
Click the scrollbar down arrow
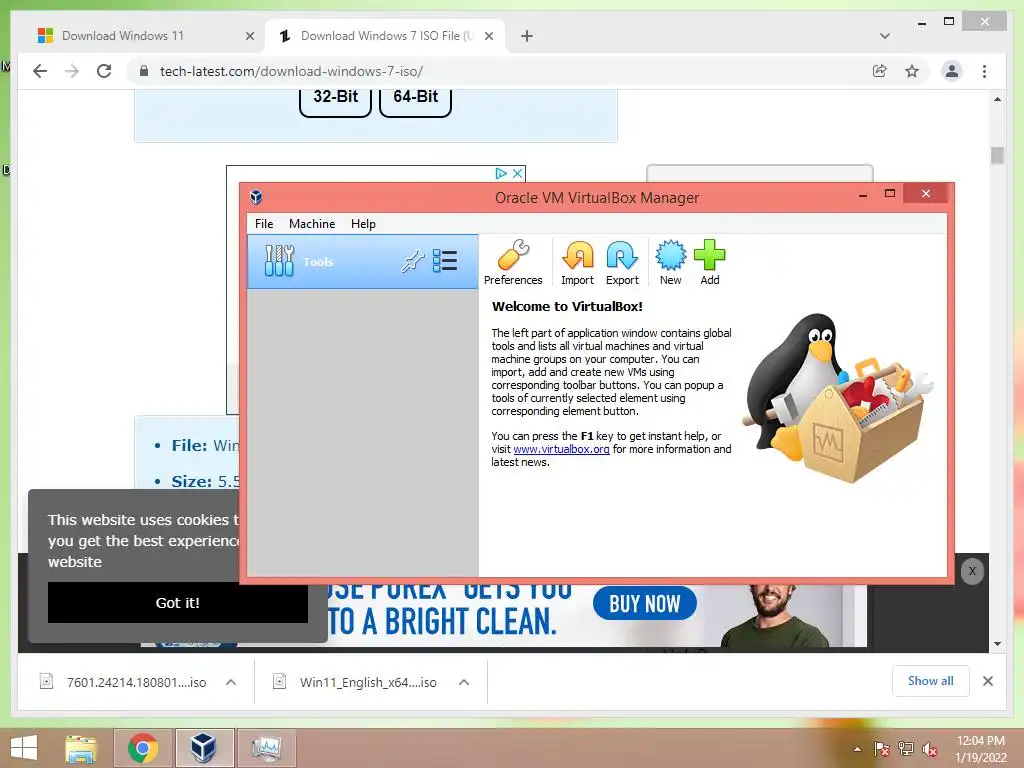click(997, 644)
